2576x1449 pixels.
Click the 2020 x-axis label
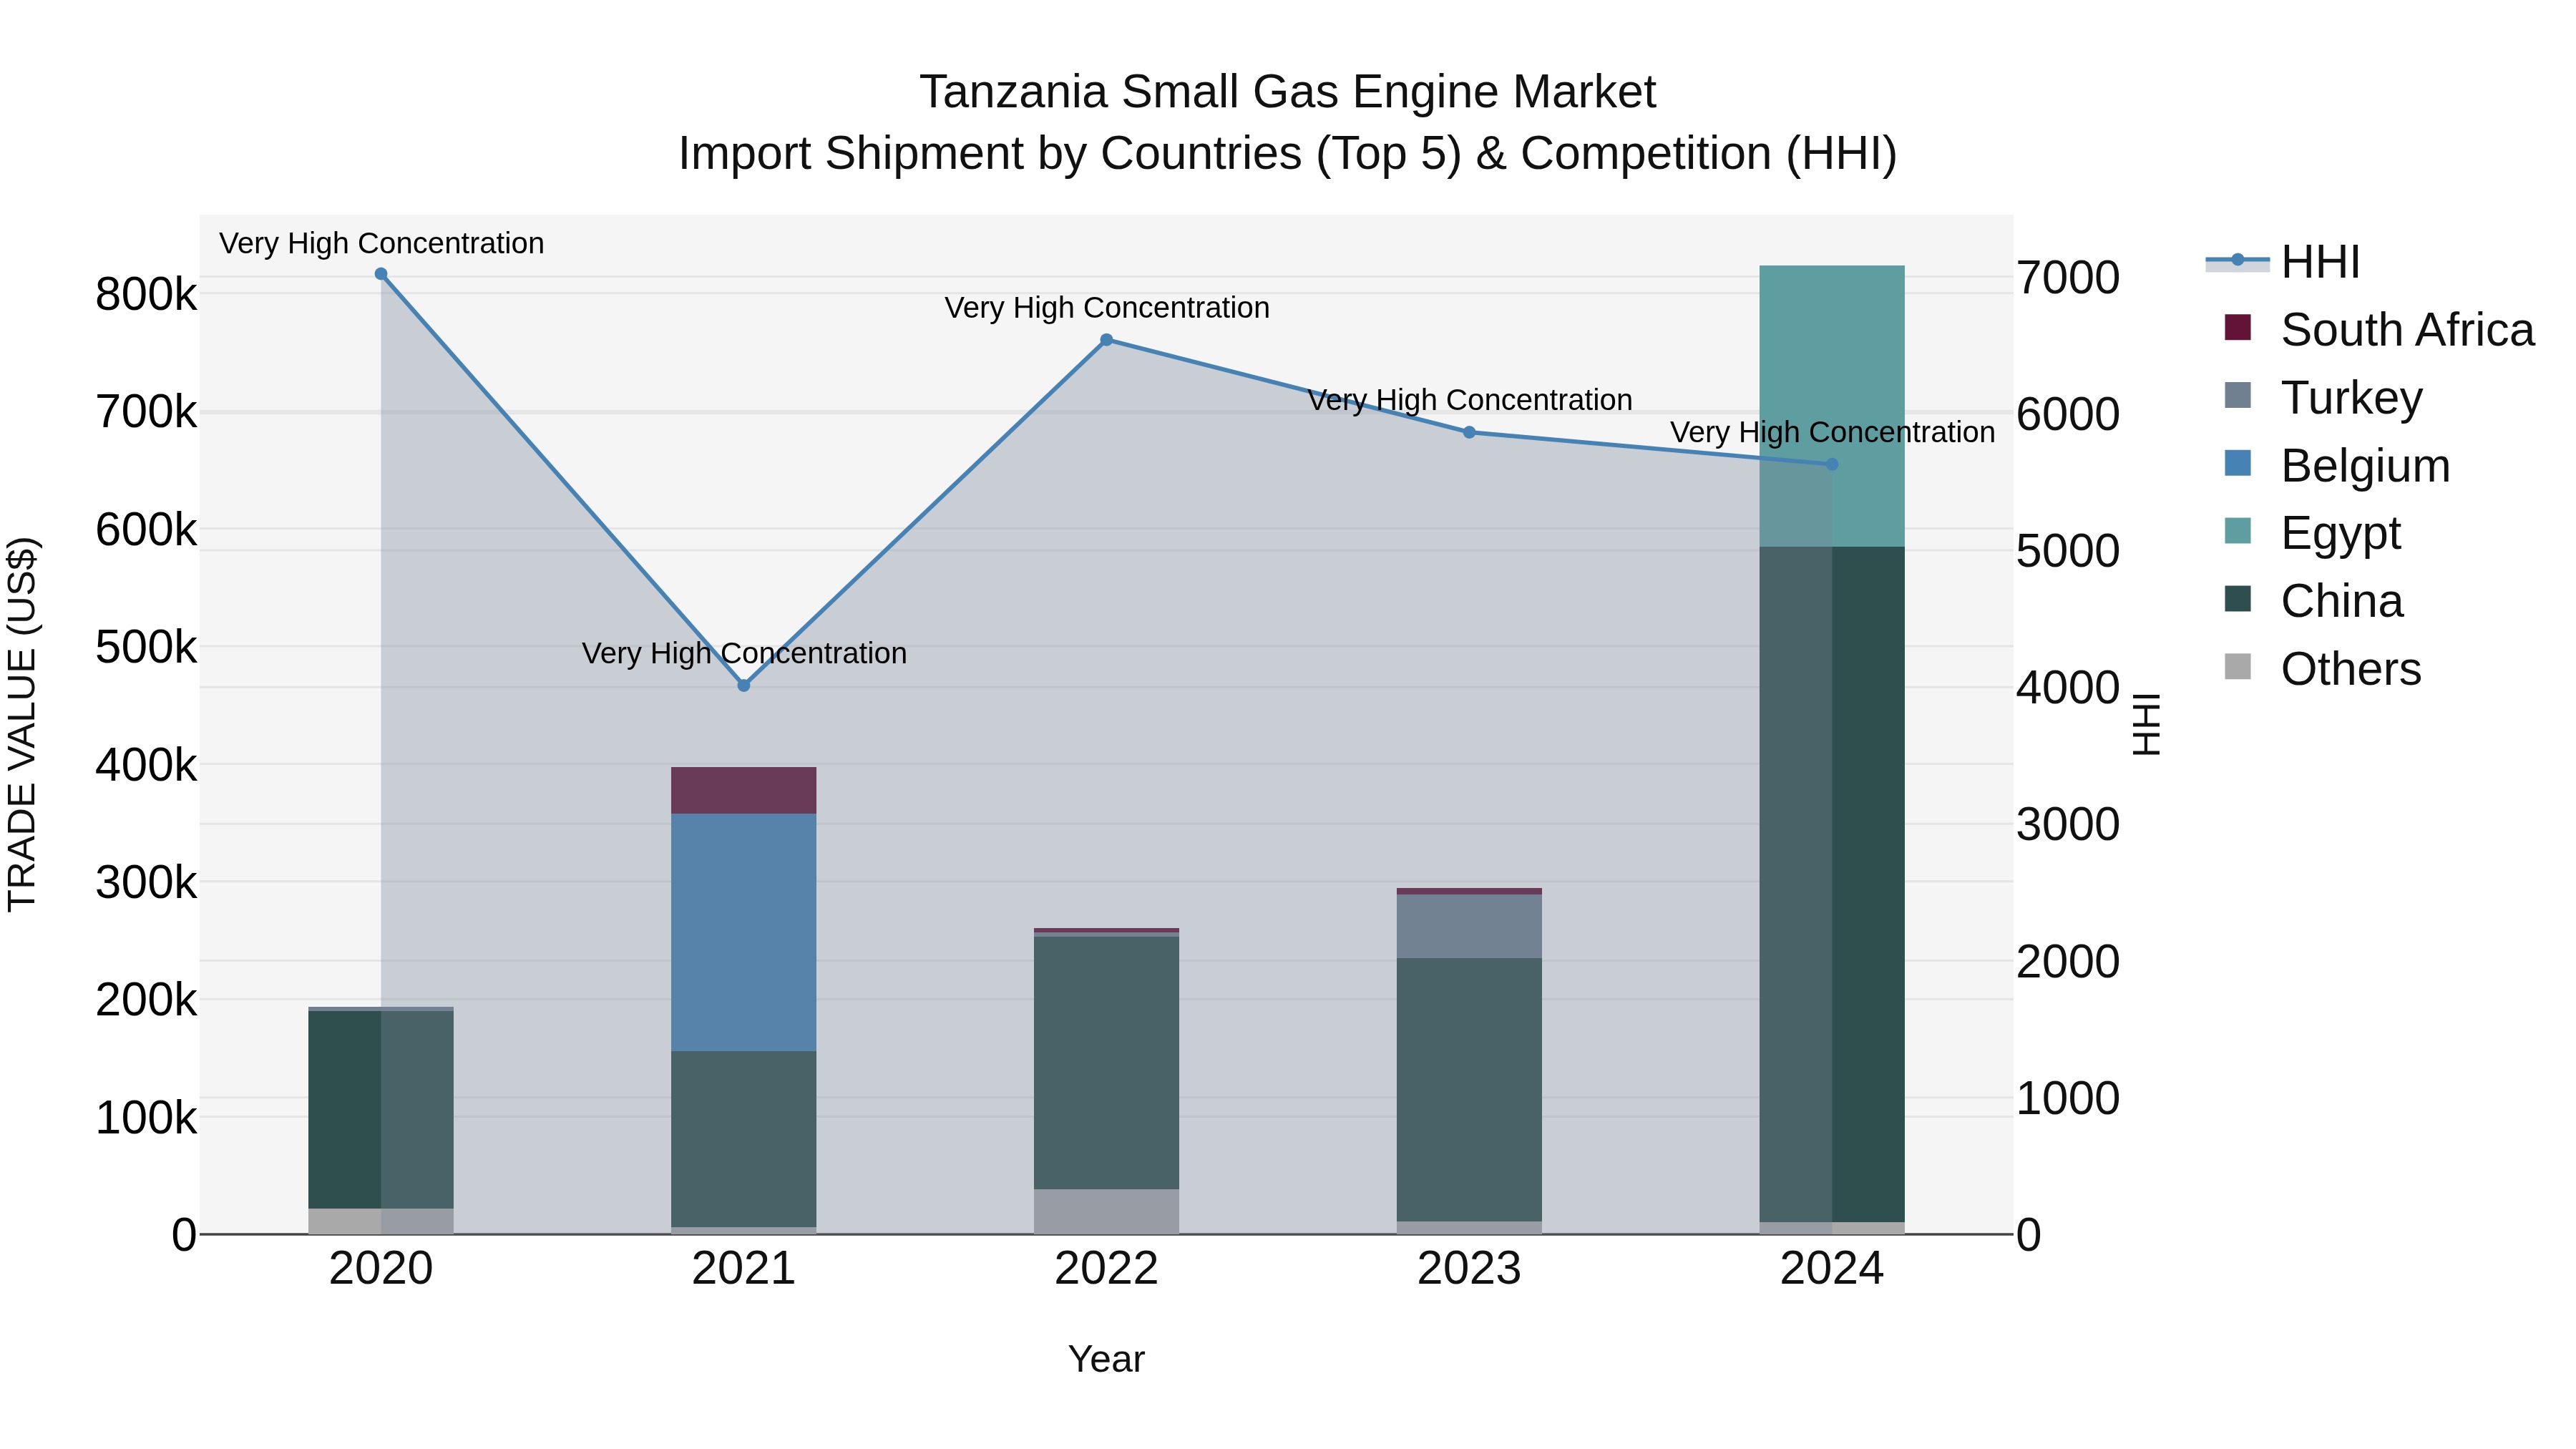click(x=381, y=1269)
